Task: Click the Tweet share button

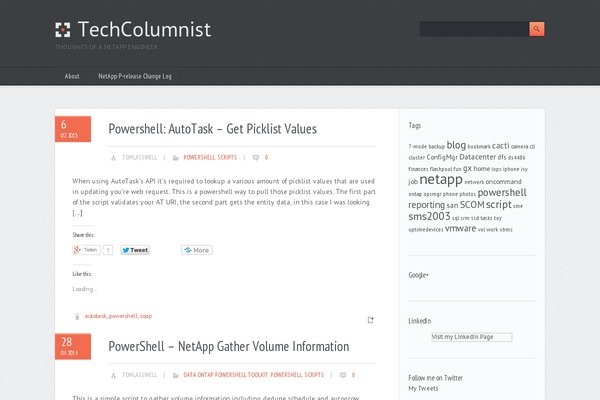Action: (x=135, y=250)
